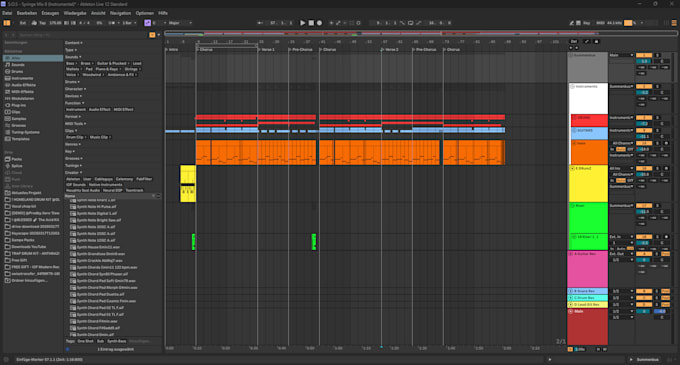Select Drums in the browser library
Screen dimensions: 680x365
(x=17, y=72)
